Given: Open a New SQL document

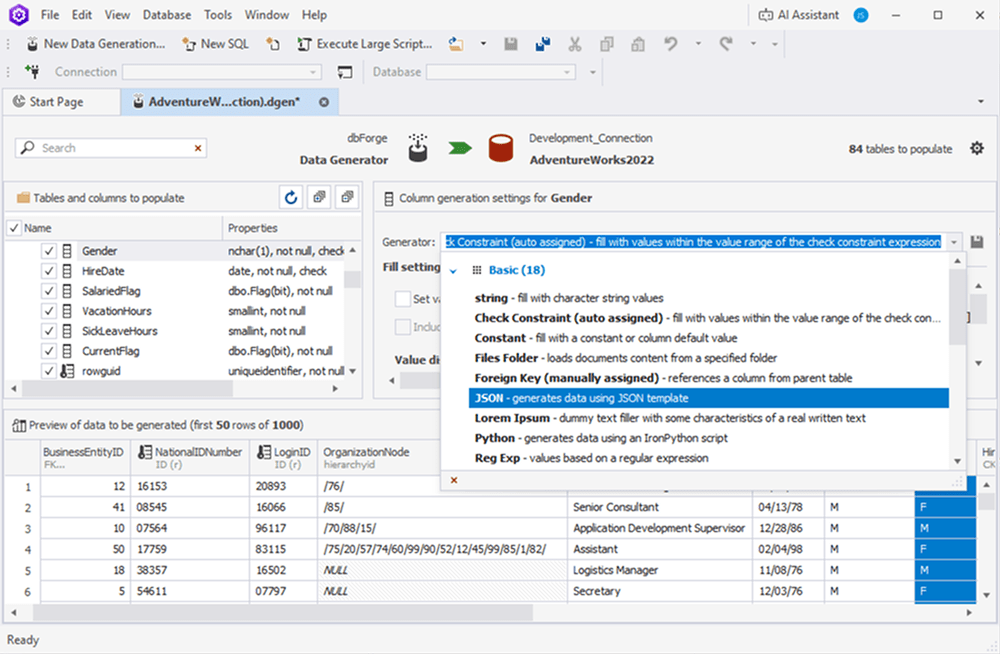Looking at the screenshot, I should pyautogui.click(x=216, y=44).
